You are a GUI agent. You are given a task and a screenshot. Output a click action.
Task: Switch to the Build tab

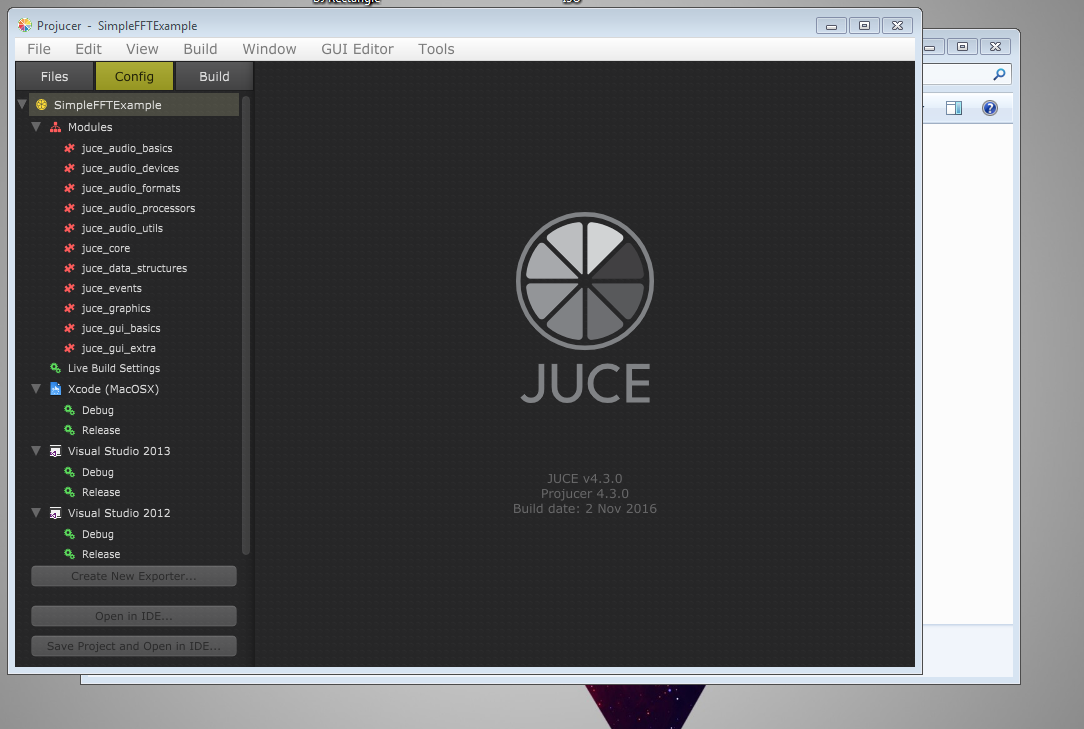point(214,76)
